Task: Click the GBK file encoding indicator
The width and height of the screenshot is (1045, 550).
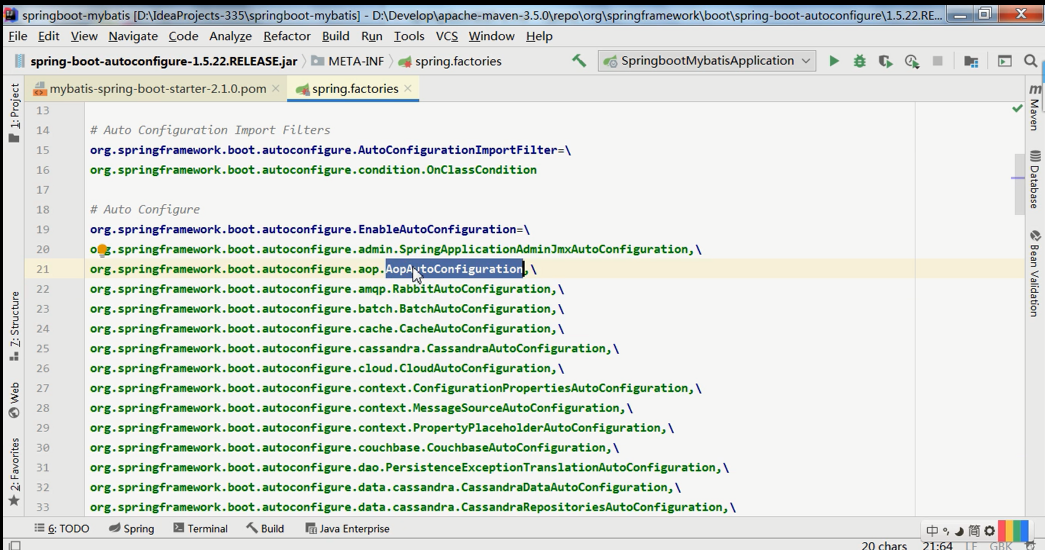Action: point(1000,545)
